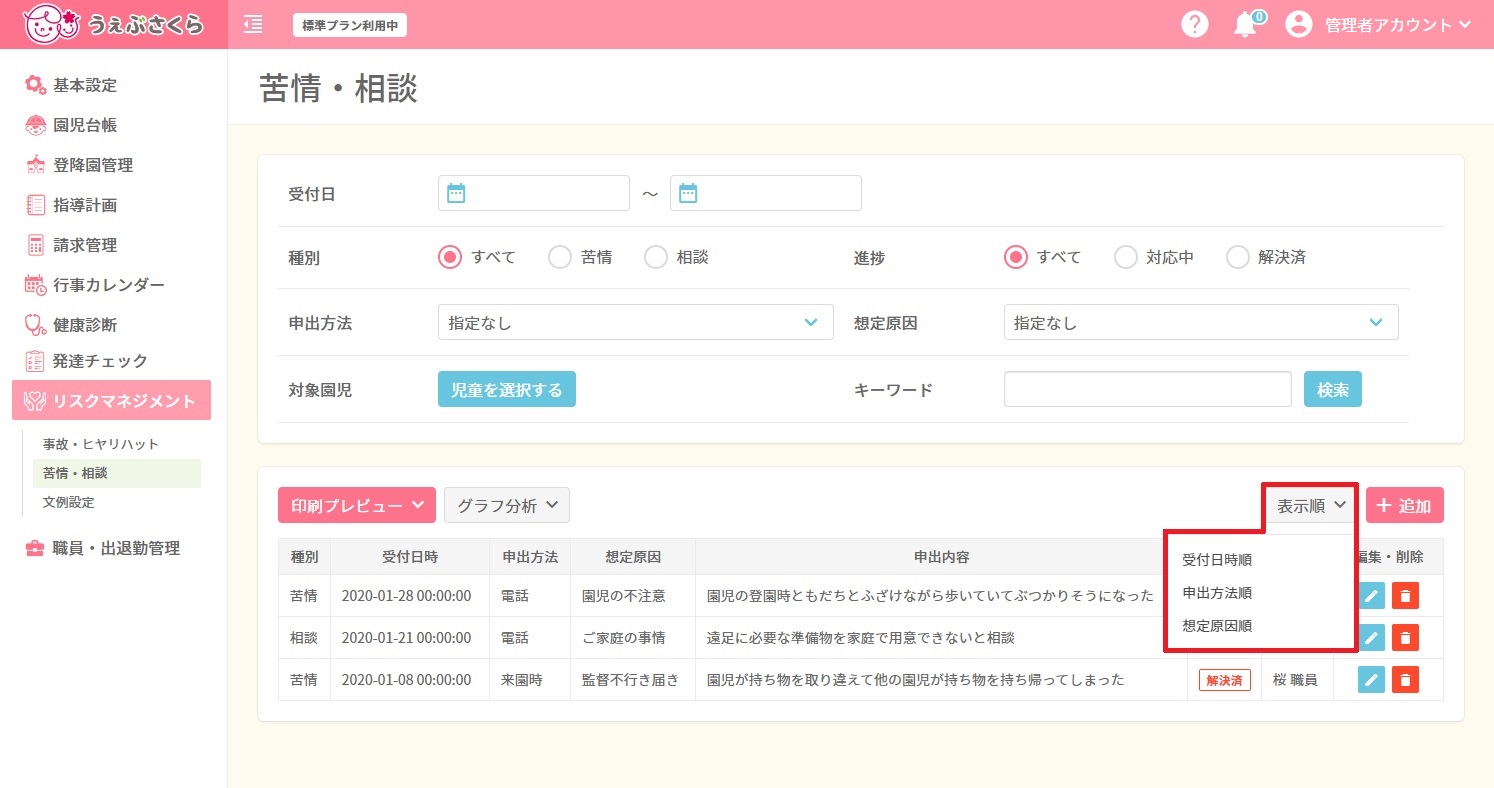Click the 標準プラン利用中 badge

tap(350, 25)
